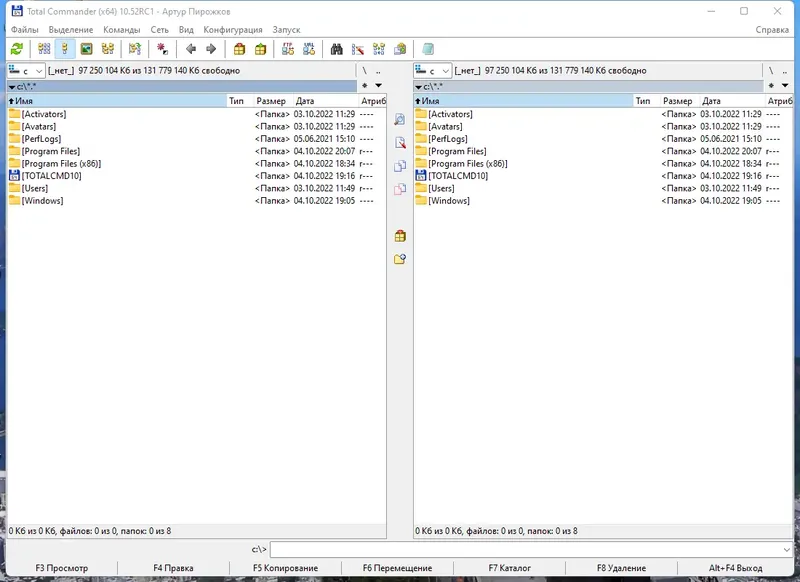Open the Запуск menu
Viewport: 800px width, 582px height.
point(286,30)
